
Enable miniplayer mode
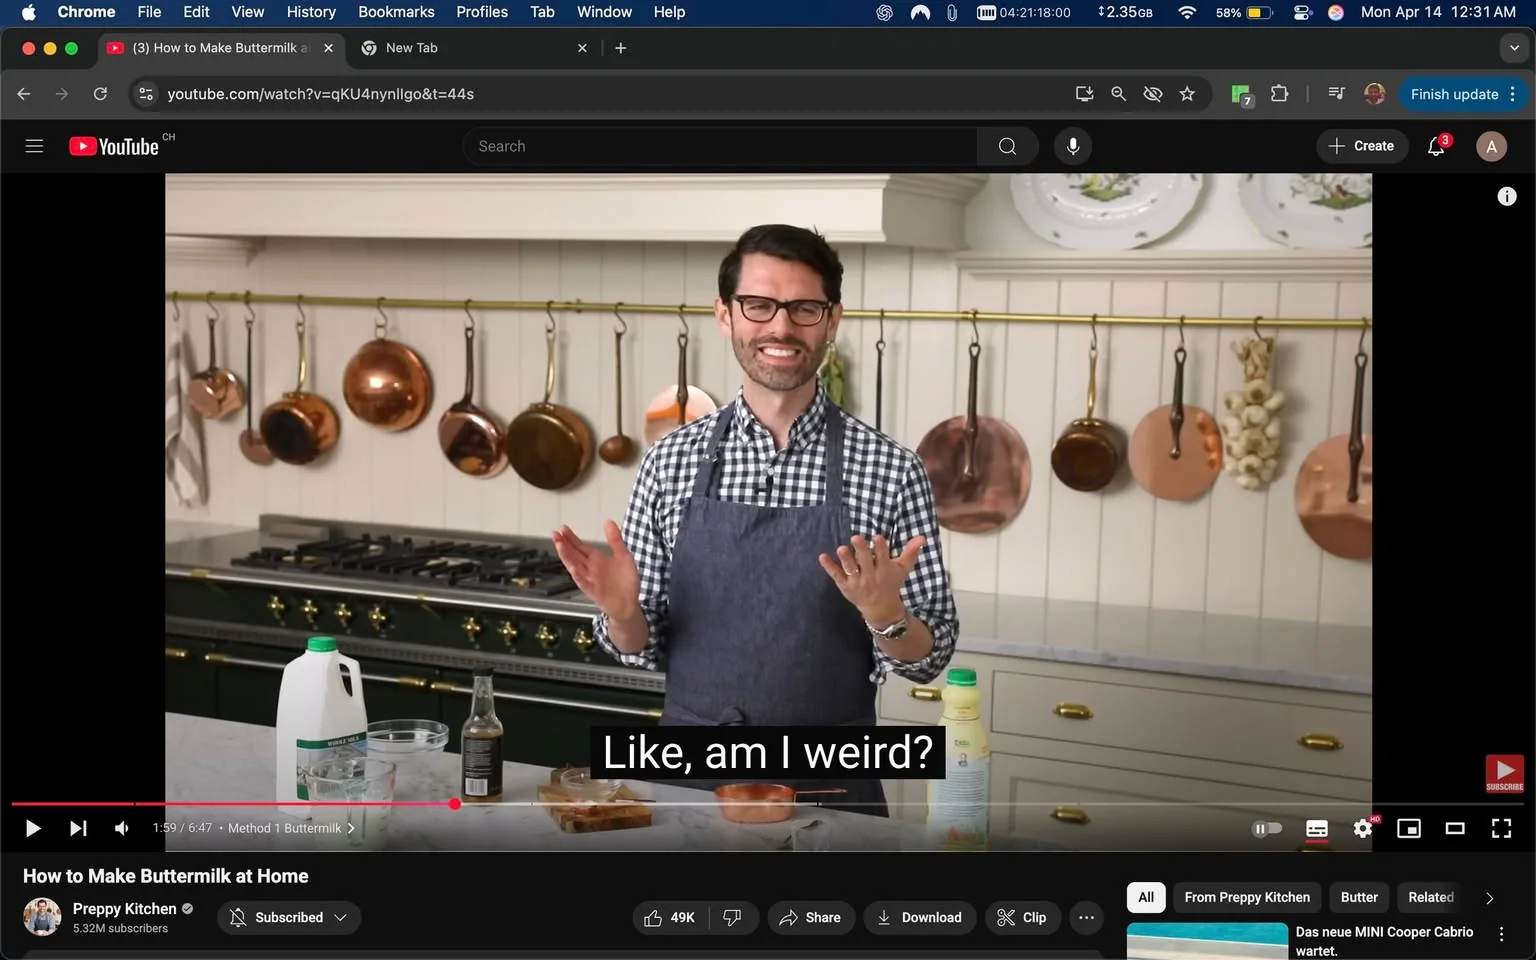point(1409,828)
